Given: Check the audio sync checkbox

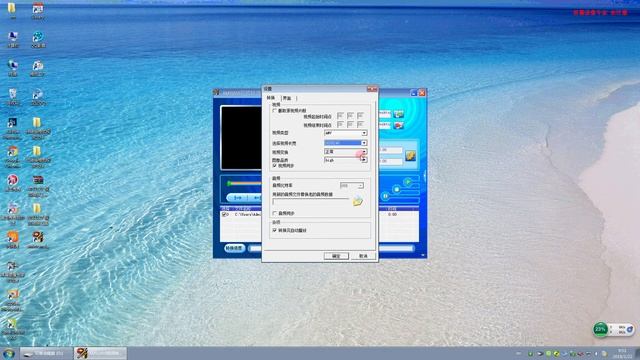Looking at the screenshot, I should [x=275, y=213].
